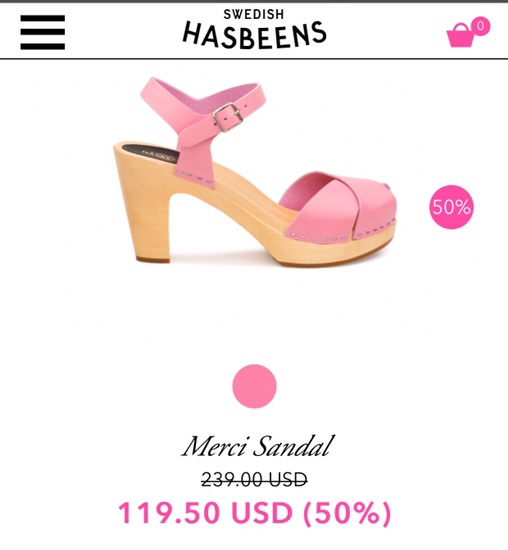
Task: Open the Merci Sandal product image
Action: (256, 170)
